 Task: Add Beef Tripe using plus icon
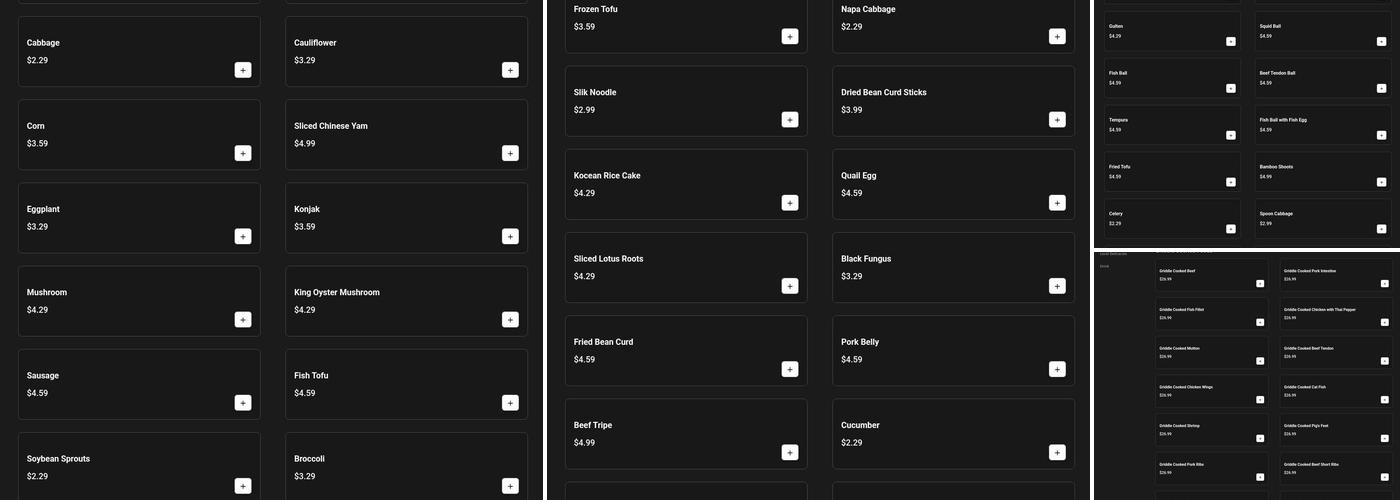pyautogui.click(x=790, y=452)
